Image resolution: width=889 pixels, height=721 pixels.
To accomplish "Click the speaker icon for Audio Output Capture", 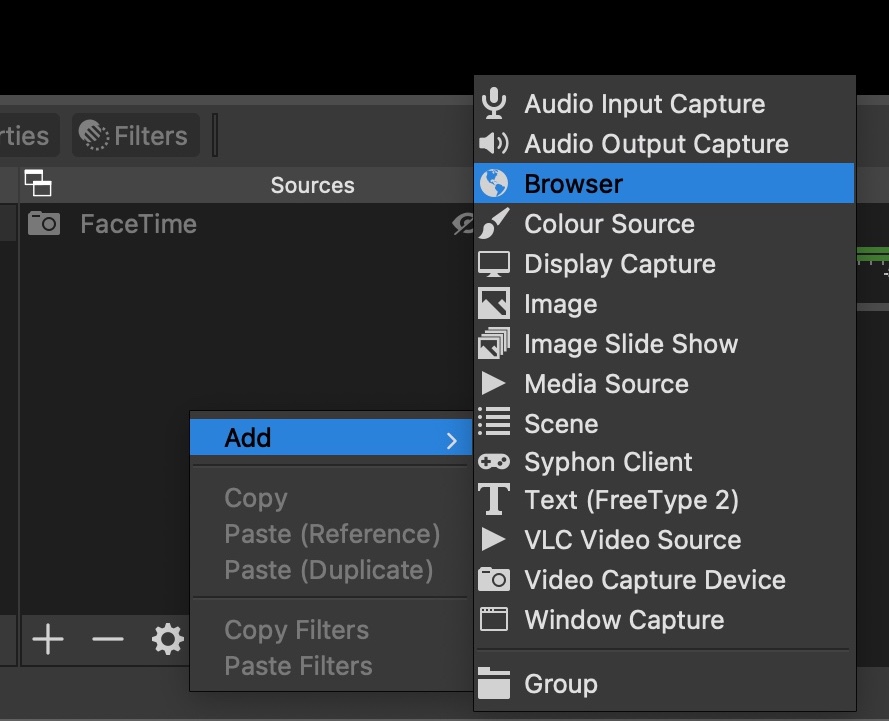I will click(x=494, y=144).
